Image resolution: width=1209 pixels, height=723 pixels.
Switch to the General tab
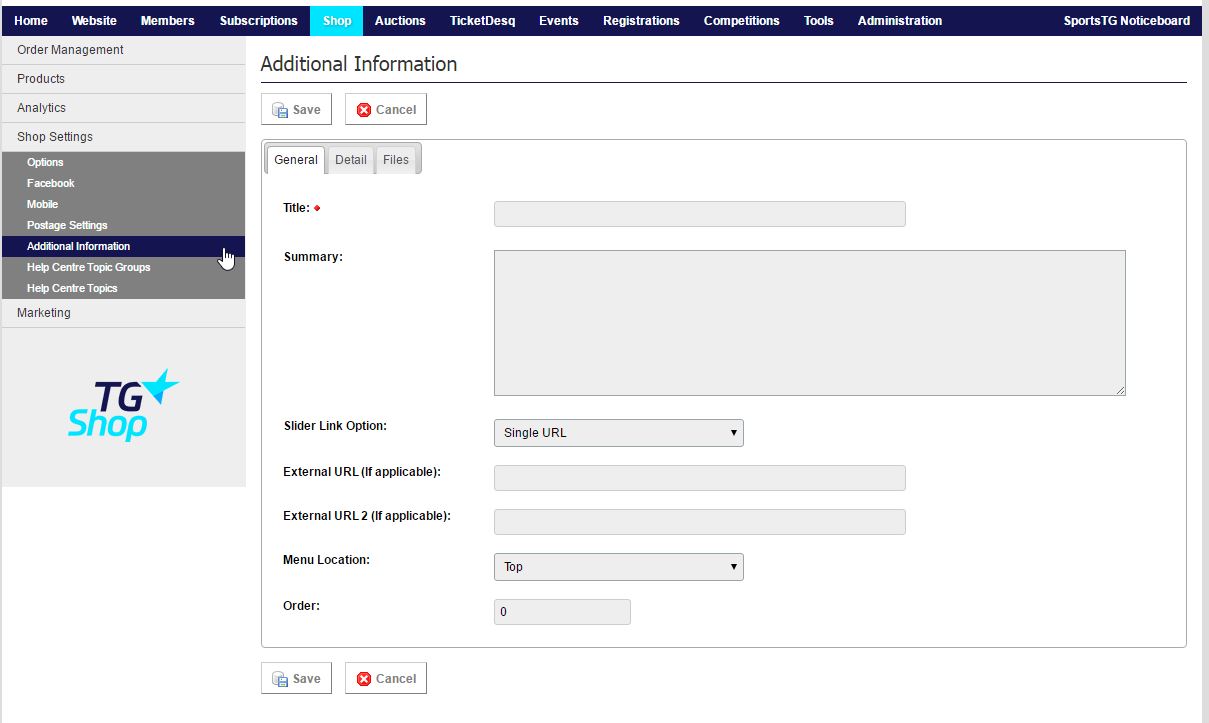296,160
